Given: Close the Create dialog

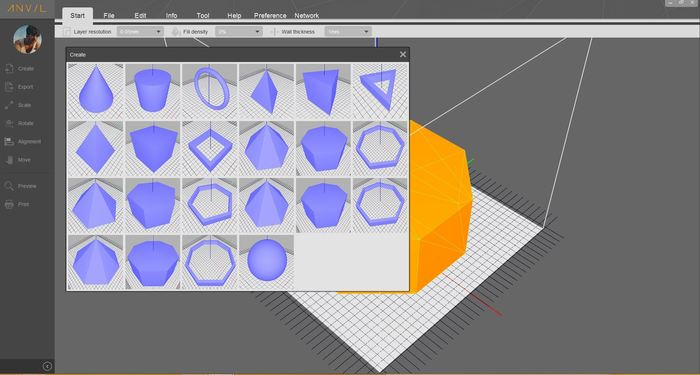Looking at the screenshot, I should [403, 54].
